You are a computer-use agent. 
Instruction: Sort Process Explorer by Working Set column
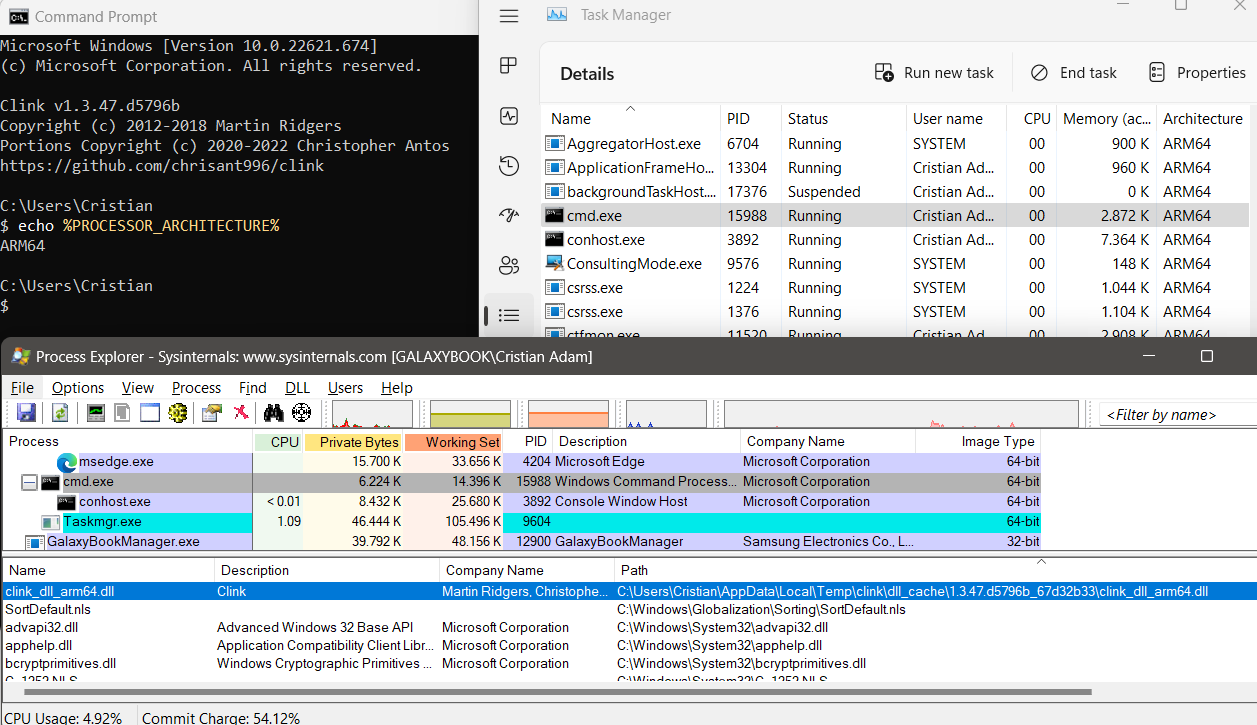[x=454, y=442]
